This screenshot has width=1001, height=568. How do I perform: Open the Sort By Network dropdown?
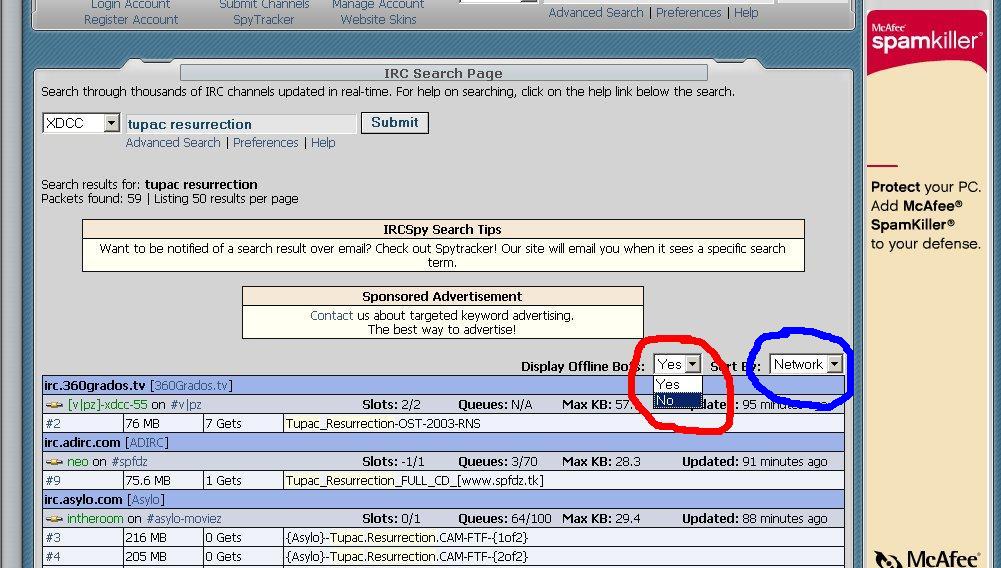click(x=806, y=364)
